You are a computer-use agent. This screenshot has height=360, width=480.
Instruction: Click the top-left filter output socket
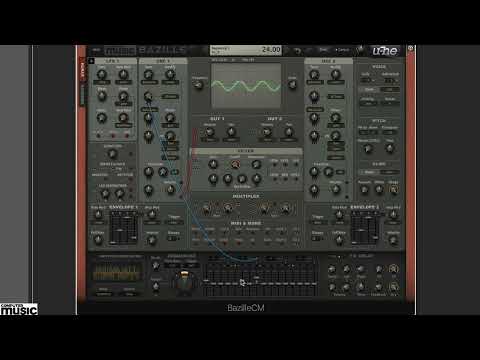(274, 165)
